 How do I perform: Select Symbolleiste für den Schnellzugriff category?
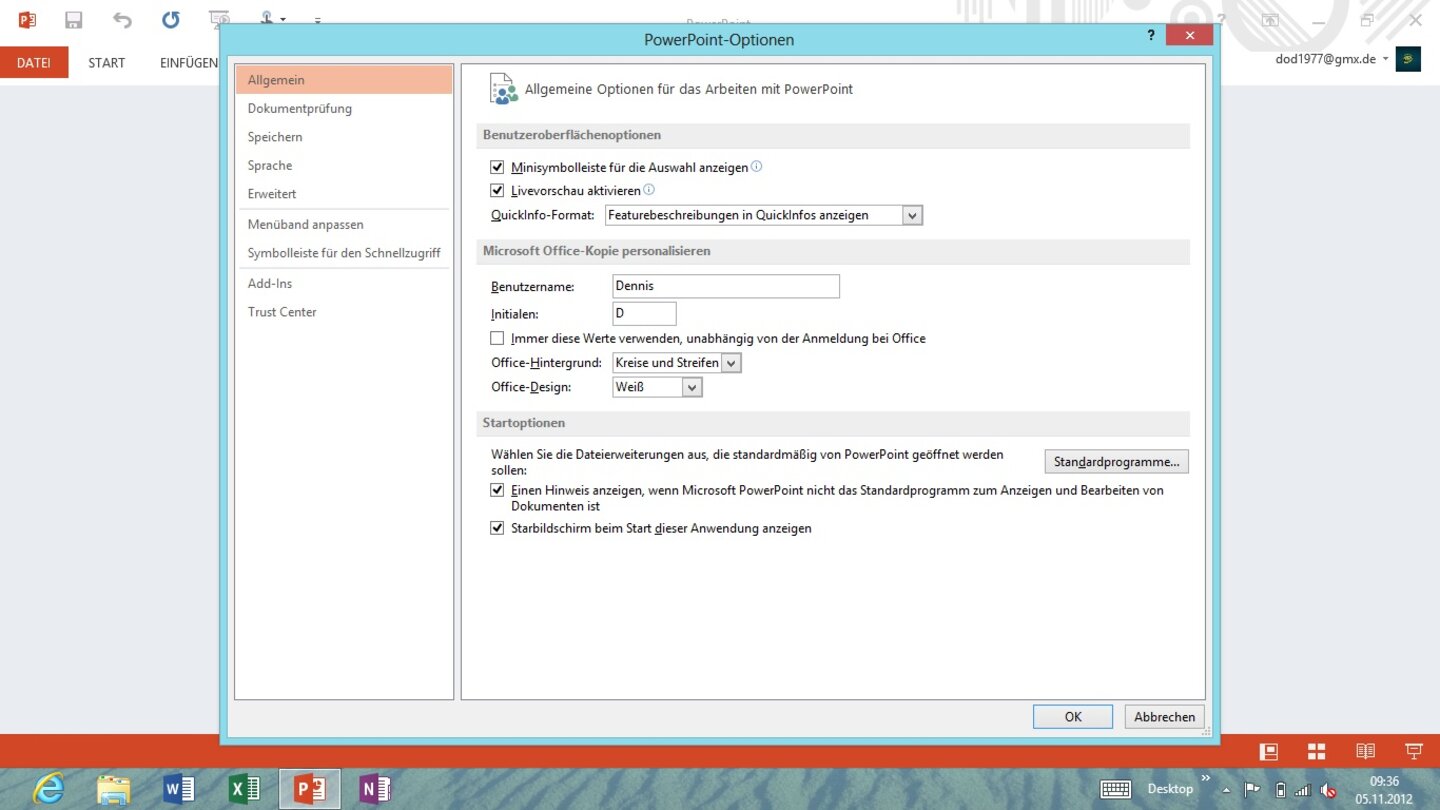344,253
